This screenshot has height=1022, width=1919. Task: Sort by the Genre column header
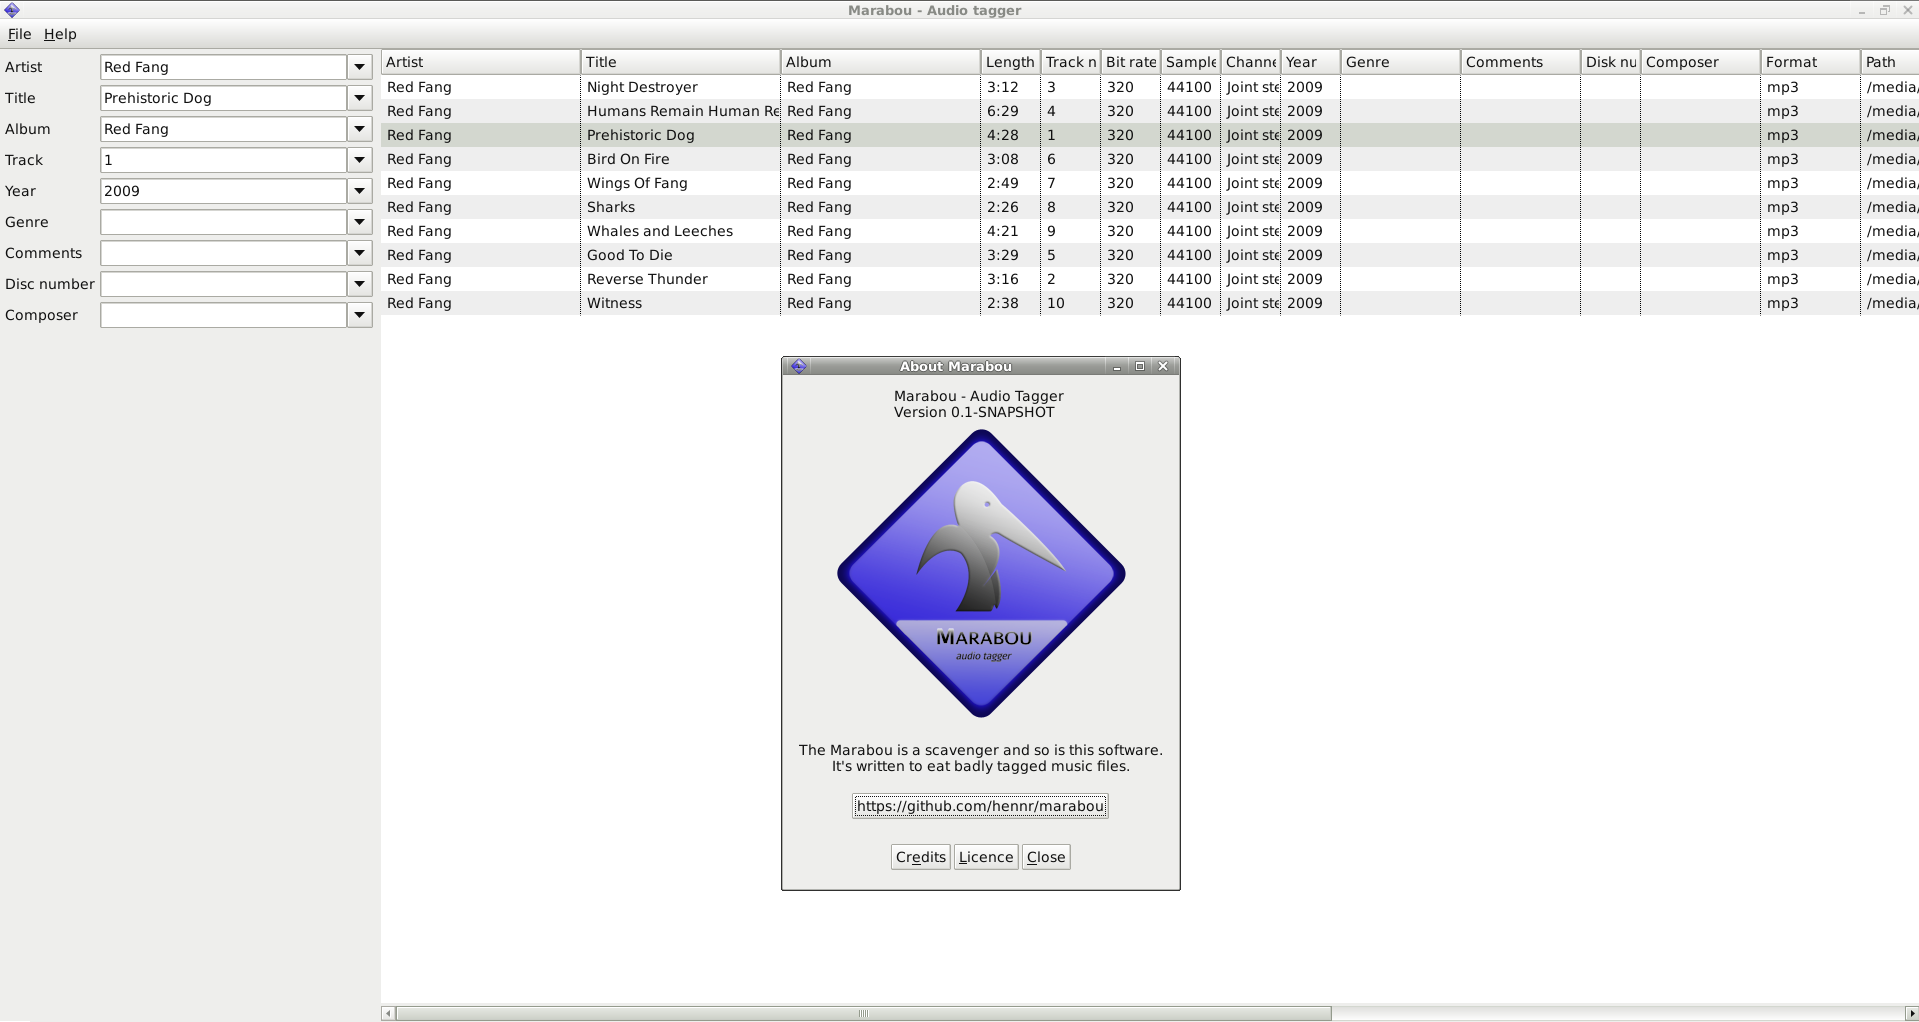(x=1400, y=62)
